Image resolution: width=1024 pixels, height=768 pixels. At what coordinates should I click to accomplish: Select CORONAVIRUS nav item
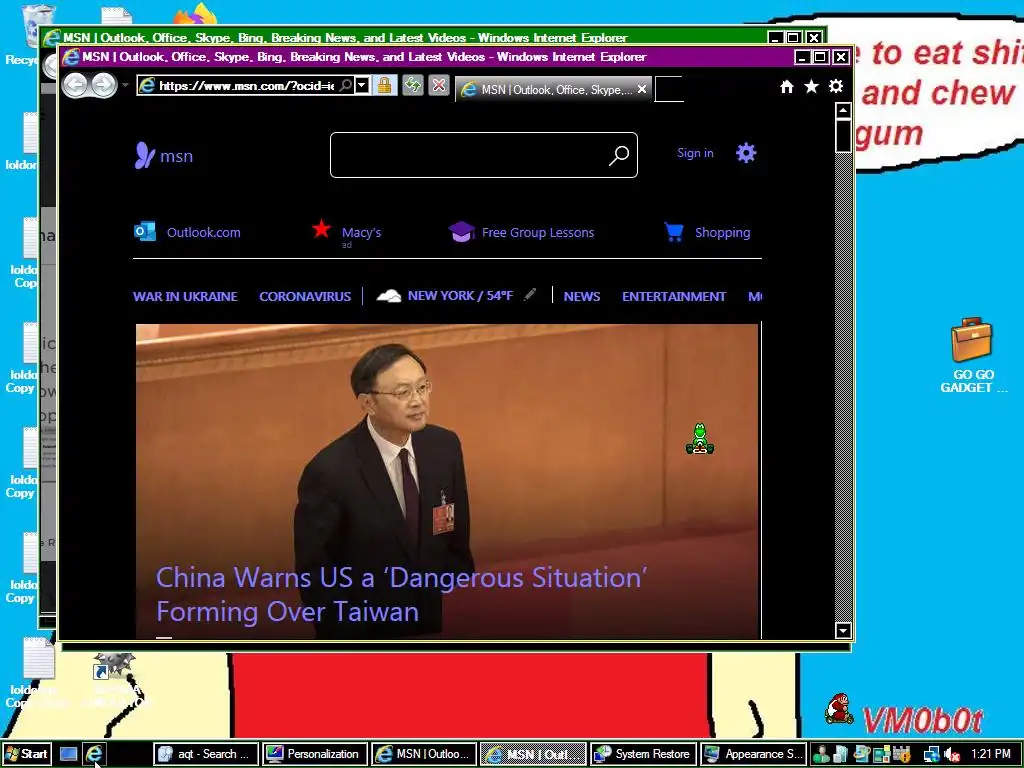[305, 296]
